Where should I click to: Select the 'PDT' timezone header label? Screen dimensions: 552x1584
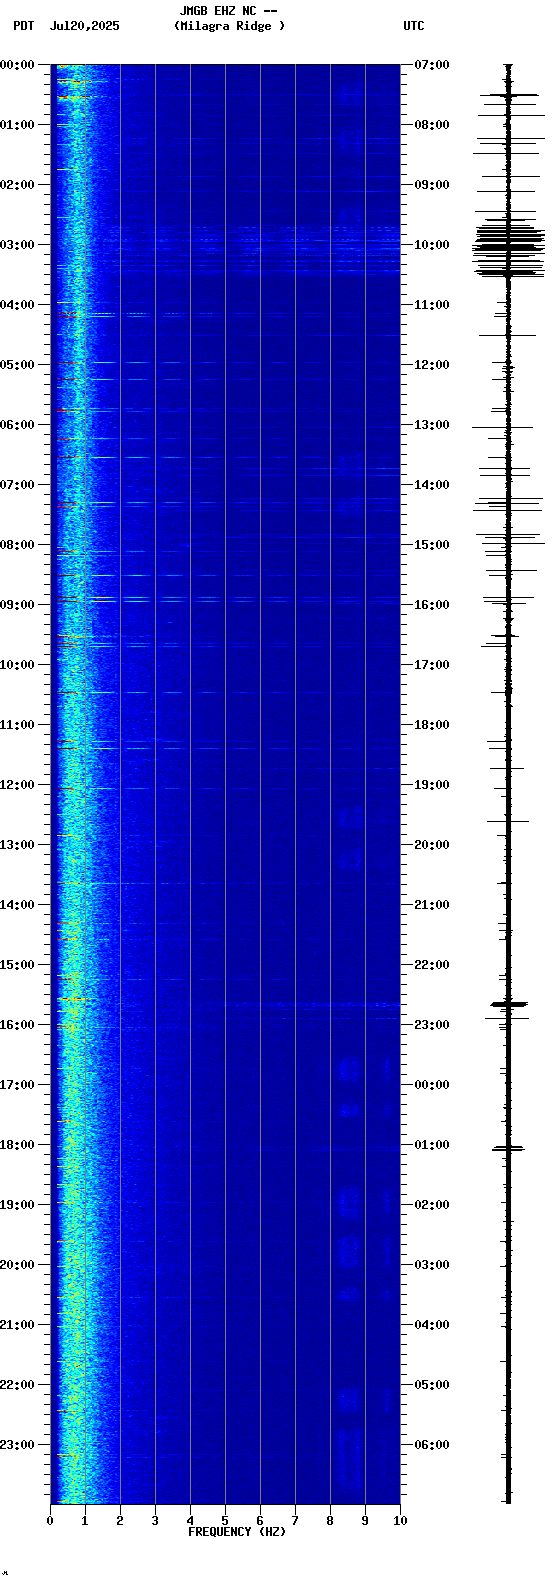coord(23,26)
